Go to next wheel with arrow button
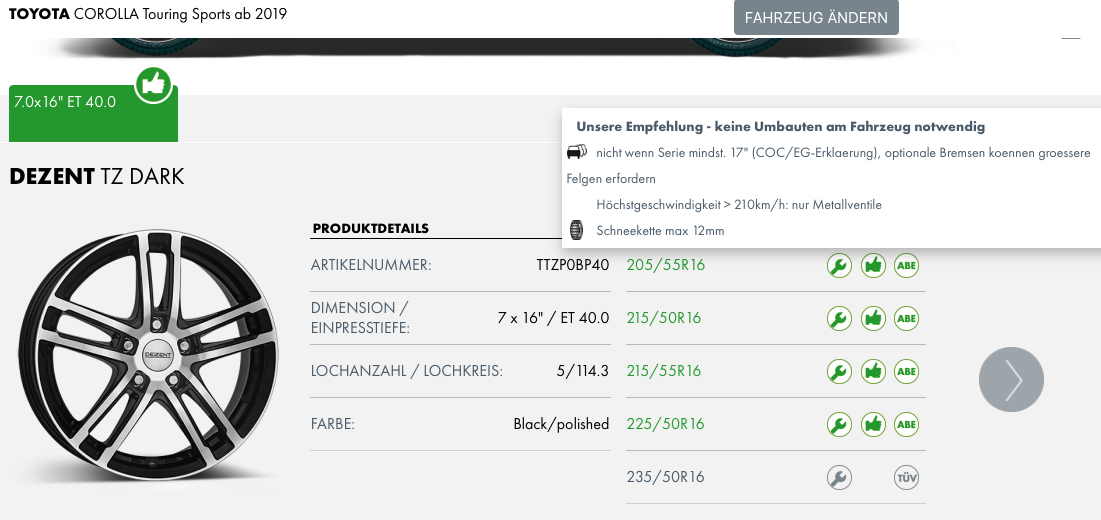 [1011, 380]
